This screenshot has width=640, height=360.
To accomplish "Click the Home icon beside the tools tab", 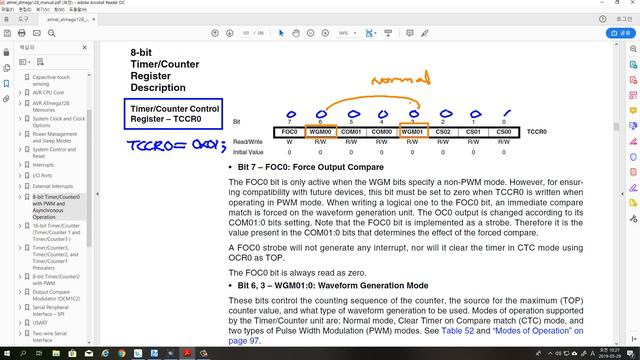I will (6, 19).
